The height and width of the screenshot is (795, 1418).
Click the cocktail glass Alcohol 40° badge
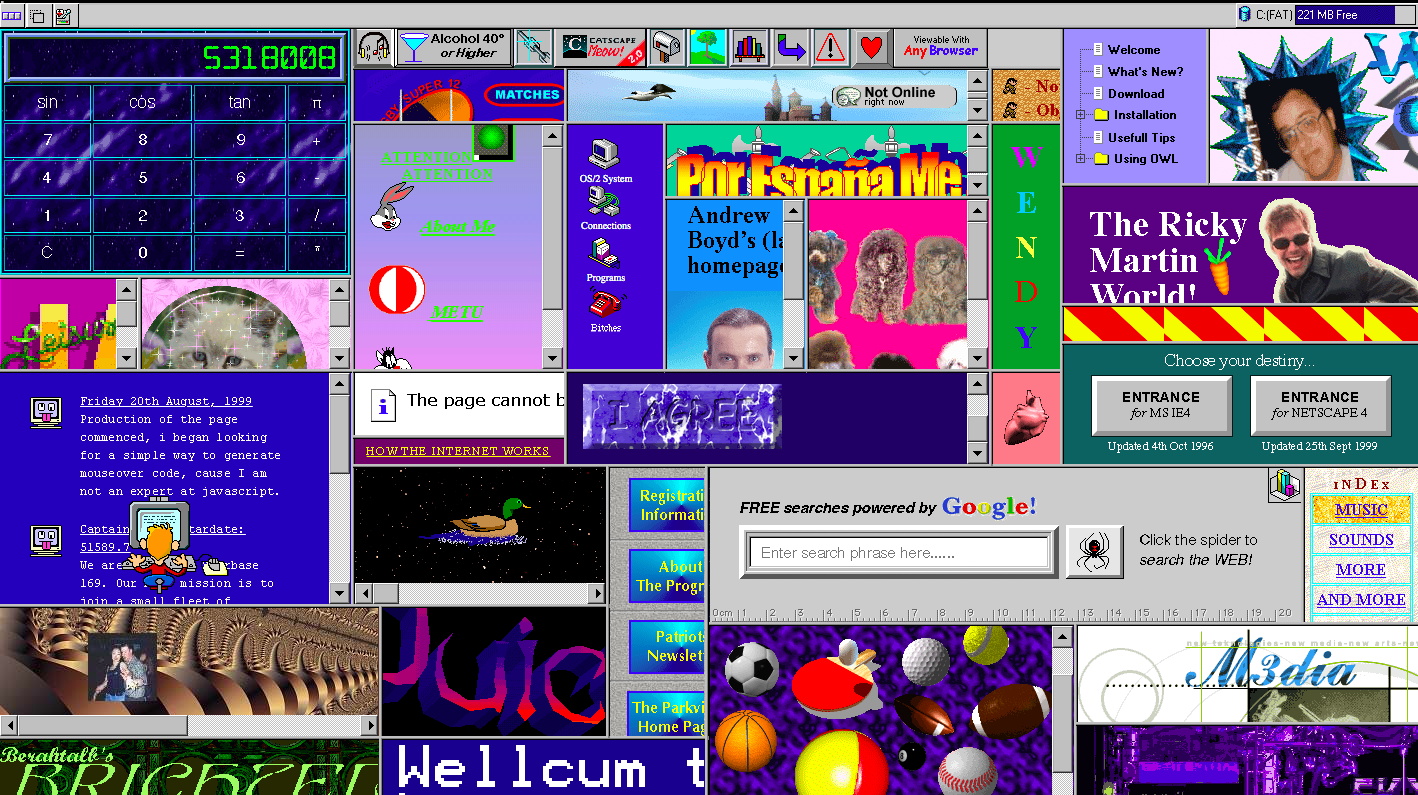point(454,47)
